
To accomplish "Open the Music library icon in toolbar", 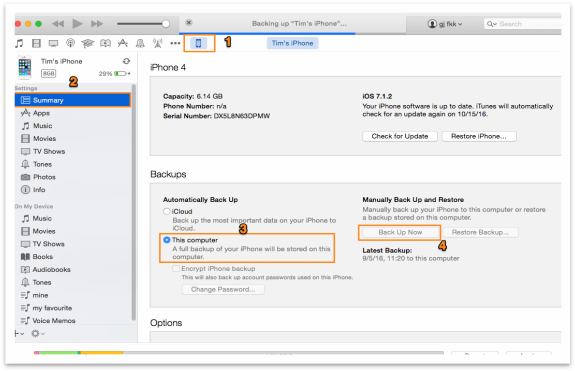I will (x=19, y=43).
